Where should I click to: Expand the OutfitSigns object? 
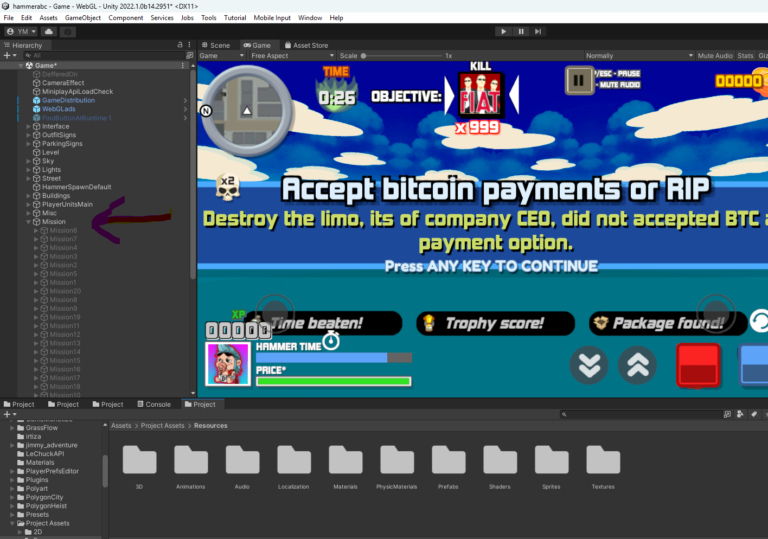click(28, 135)
